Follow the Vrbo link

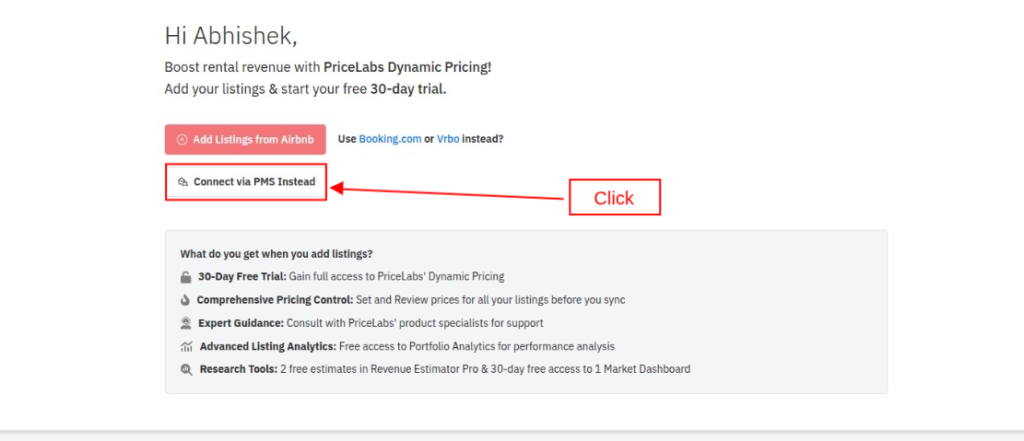[447, 140]
